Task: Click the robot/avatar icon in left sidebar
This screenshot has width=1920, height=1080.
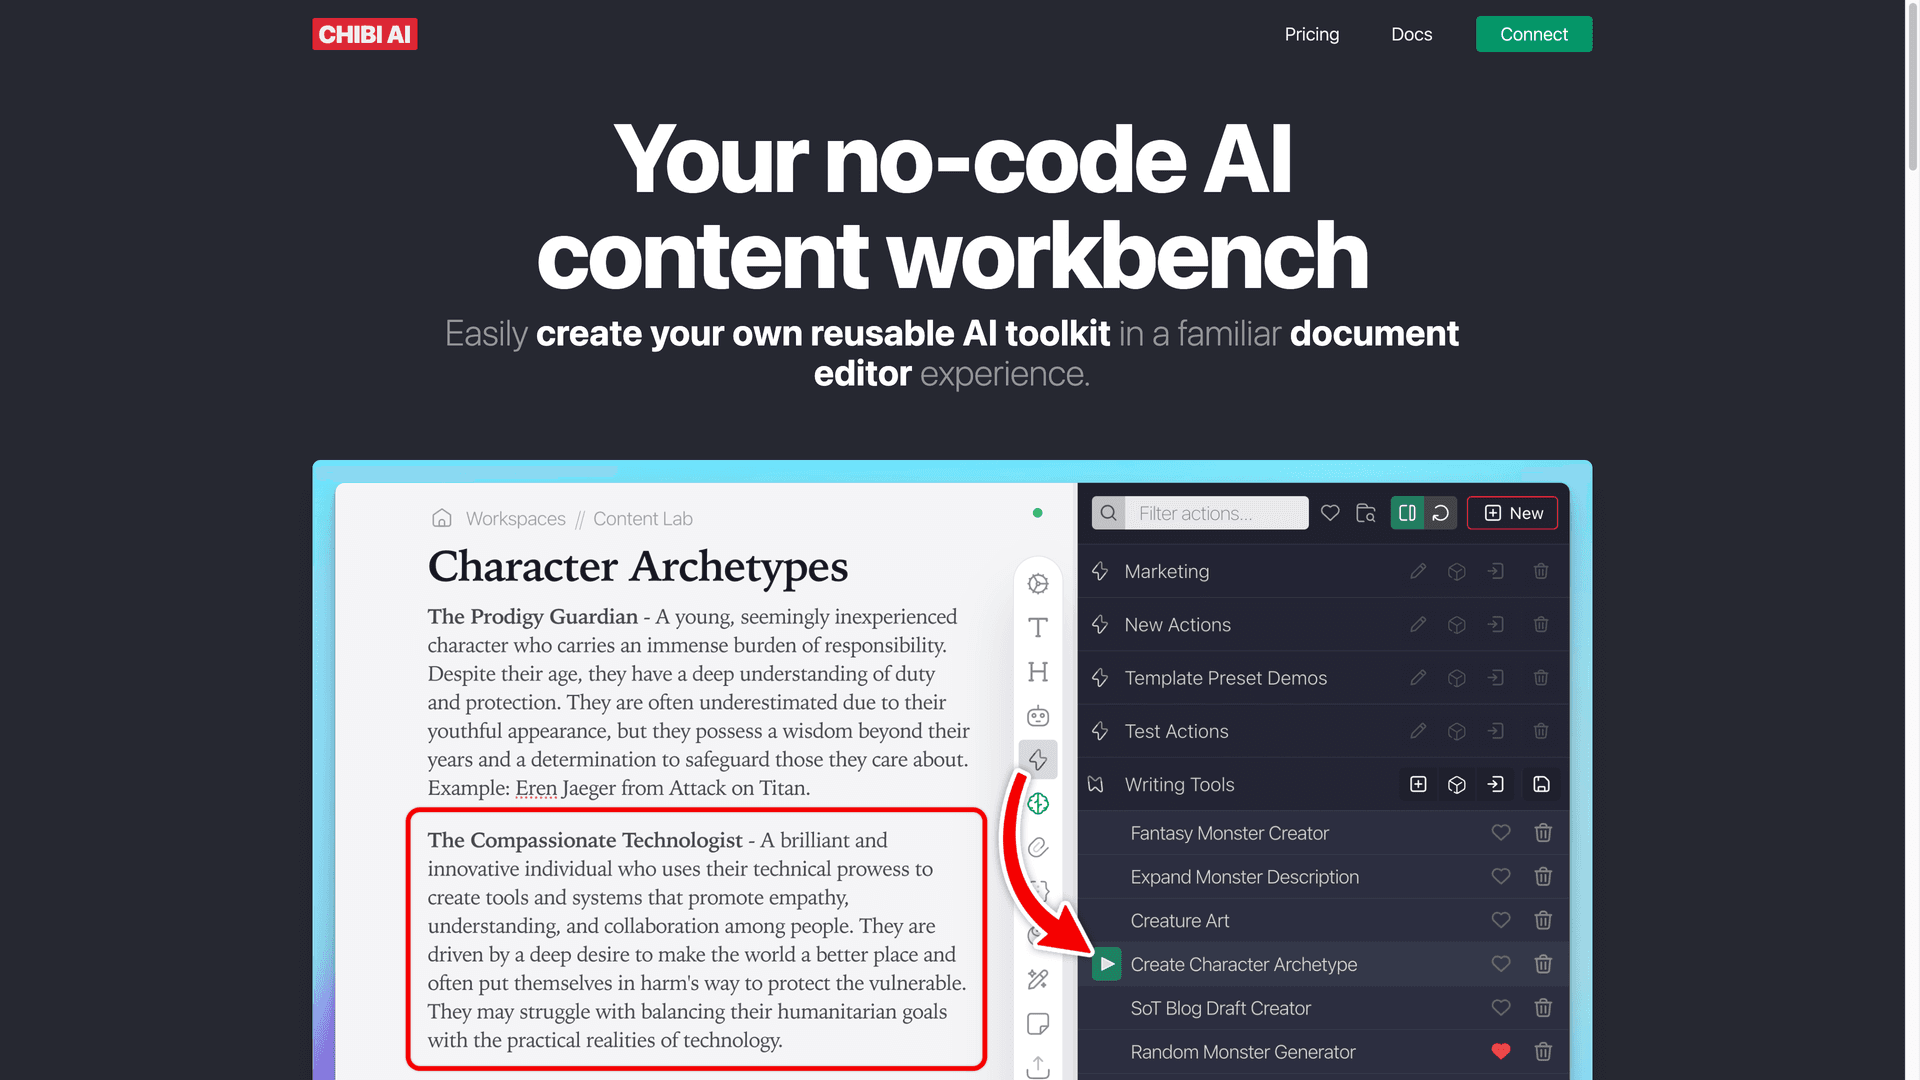Action: 1038,715
